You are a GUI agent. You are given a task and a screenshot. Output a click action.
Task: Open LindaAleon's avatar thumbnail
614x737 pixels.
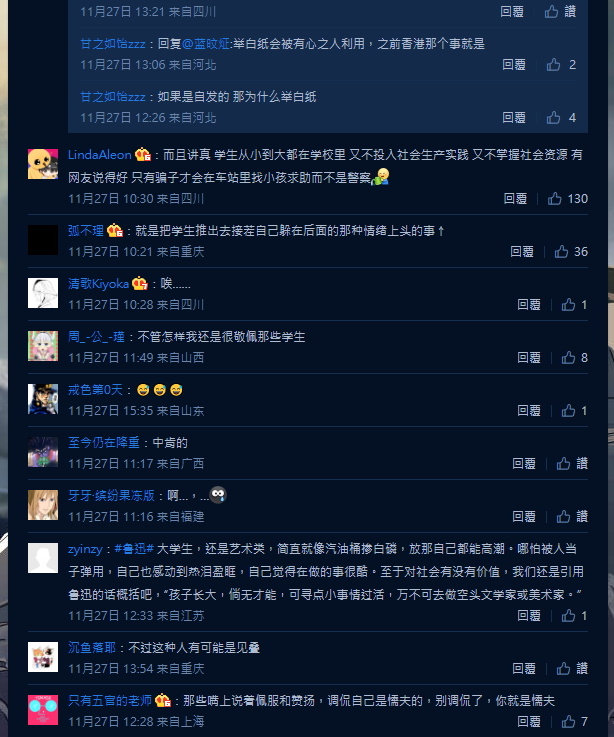click(x=43, y=164)
